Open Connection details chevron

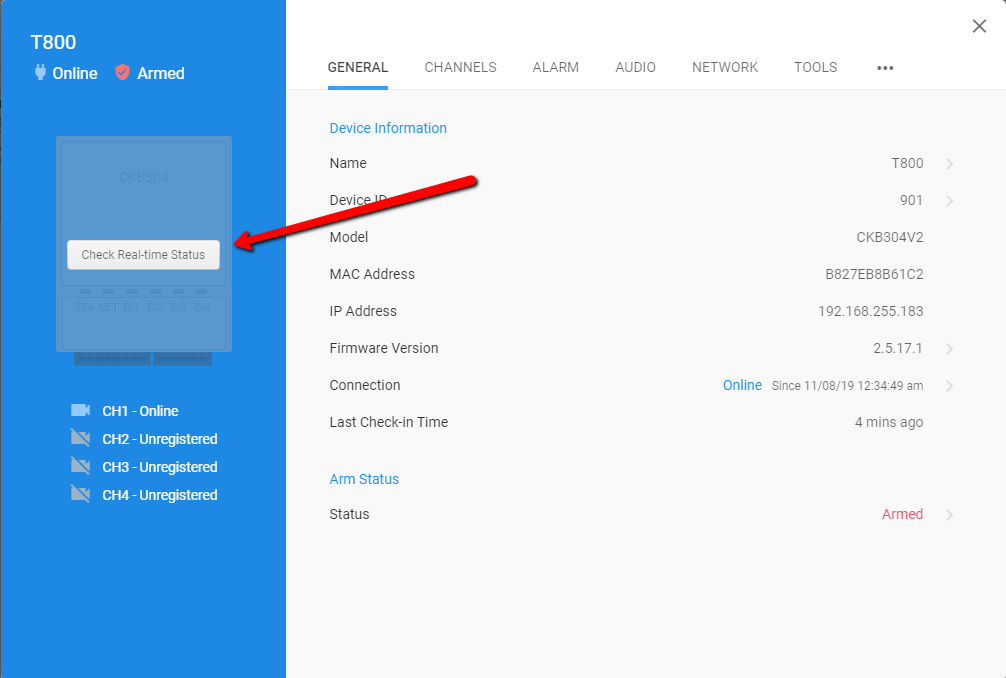click(950, 386)
